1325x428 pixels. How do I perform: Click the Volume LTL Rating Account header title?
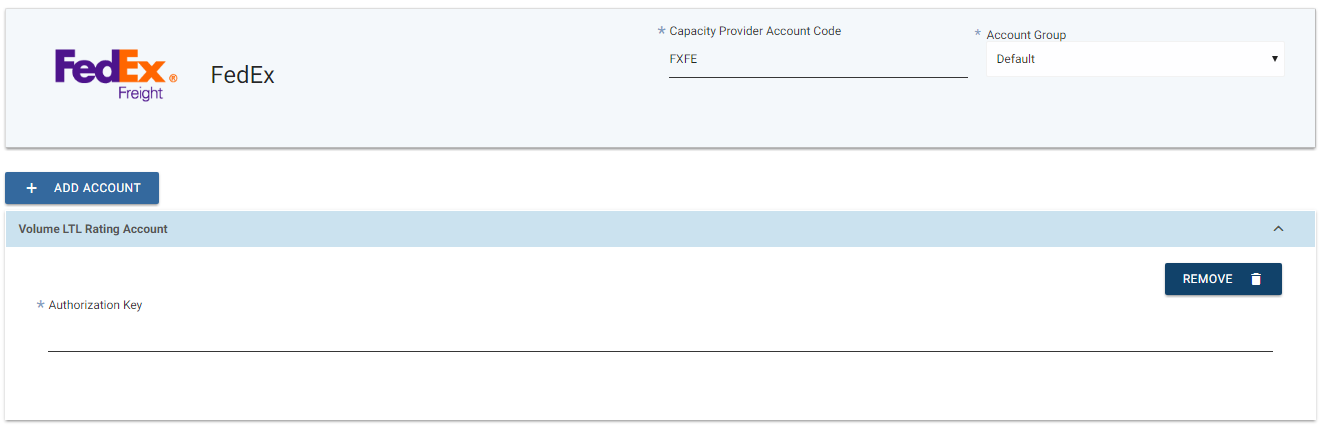pos(93,229)
